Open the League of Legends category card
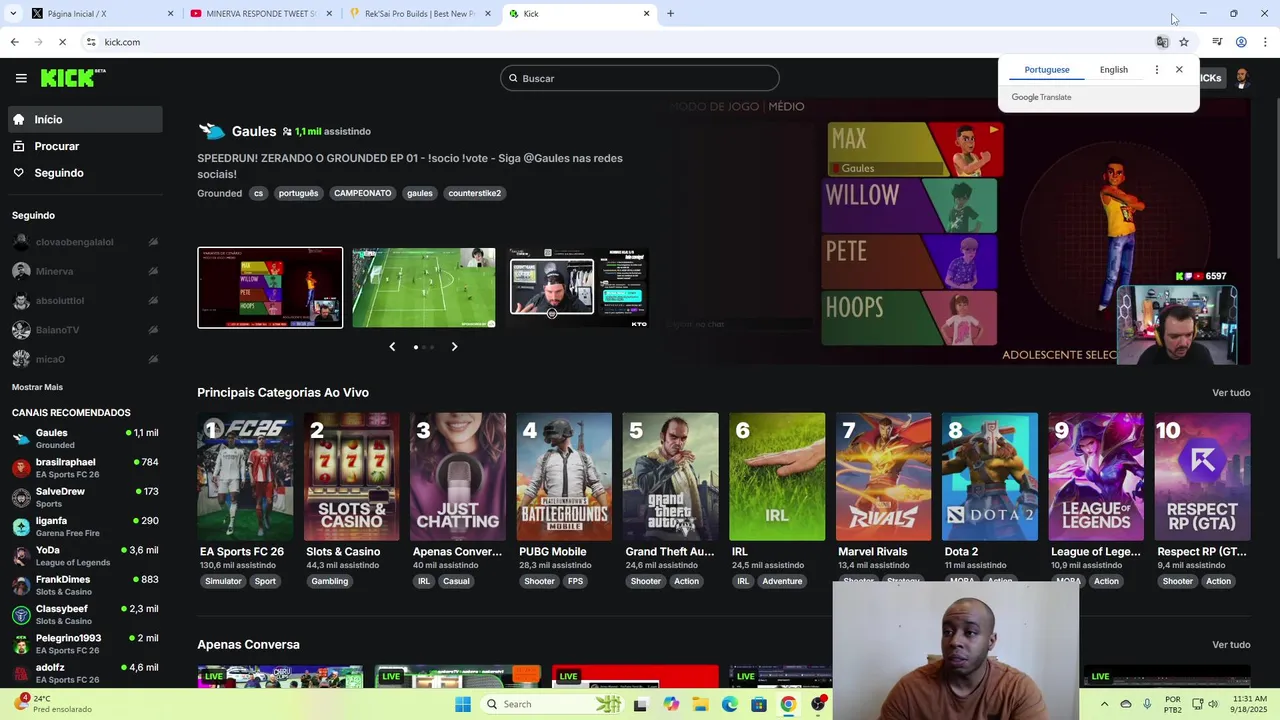Image resolution: width=1280 pixels, height=720 pixels. coord(1096,476)
